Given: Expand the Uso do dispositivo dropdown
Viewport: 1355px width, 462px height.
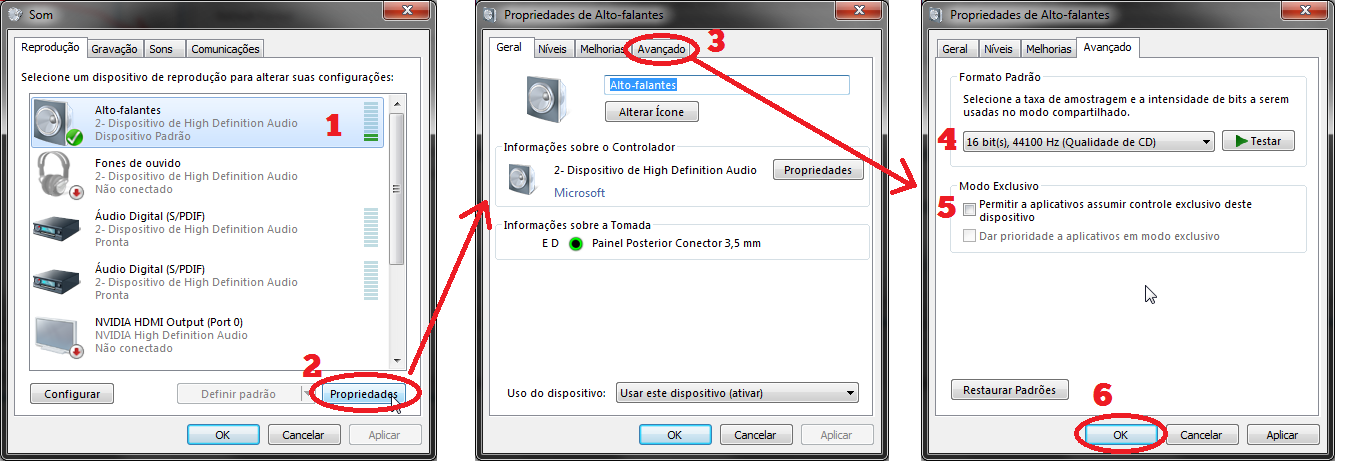Looking at the screenshot, I should (736, 393).
